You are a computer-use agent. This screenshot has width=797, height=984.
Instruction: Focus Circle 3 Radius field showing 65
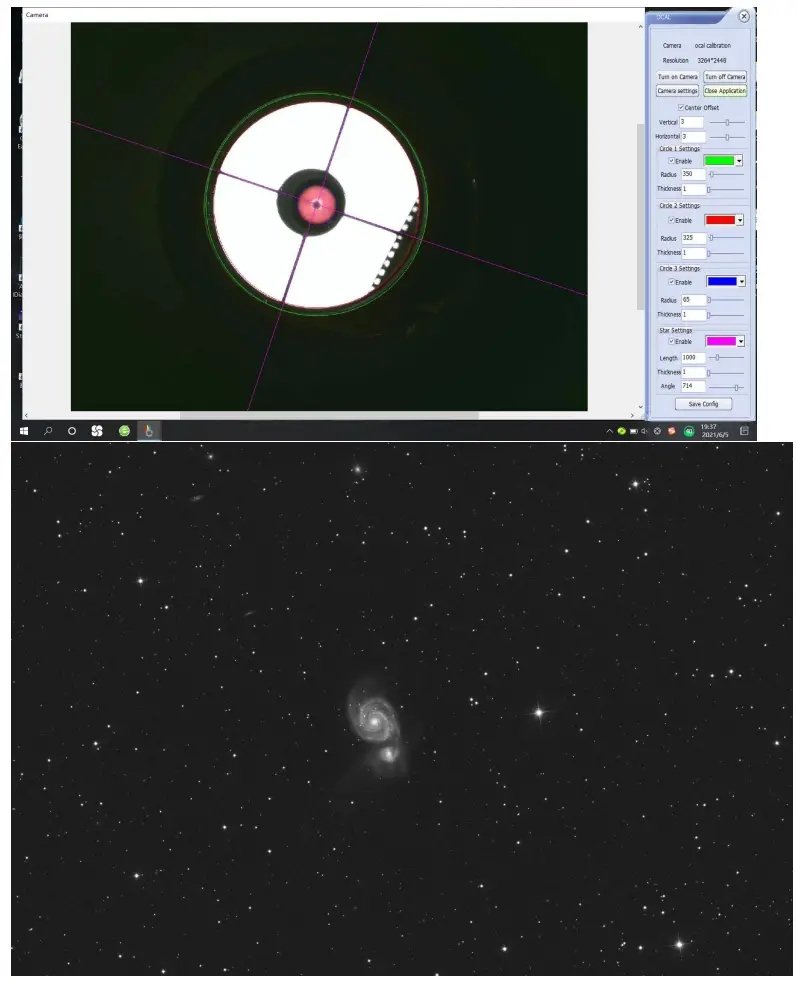pyautogui.click(x=693, y=300)
